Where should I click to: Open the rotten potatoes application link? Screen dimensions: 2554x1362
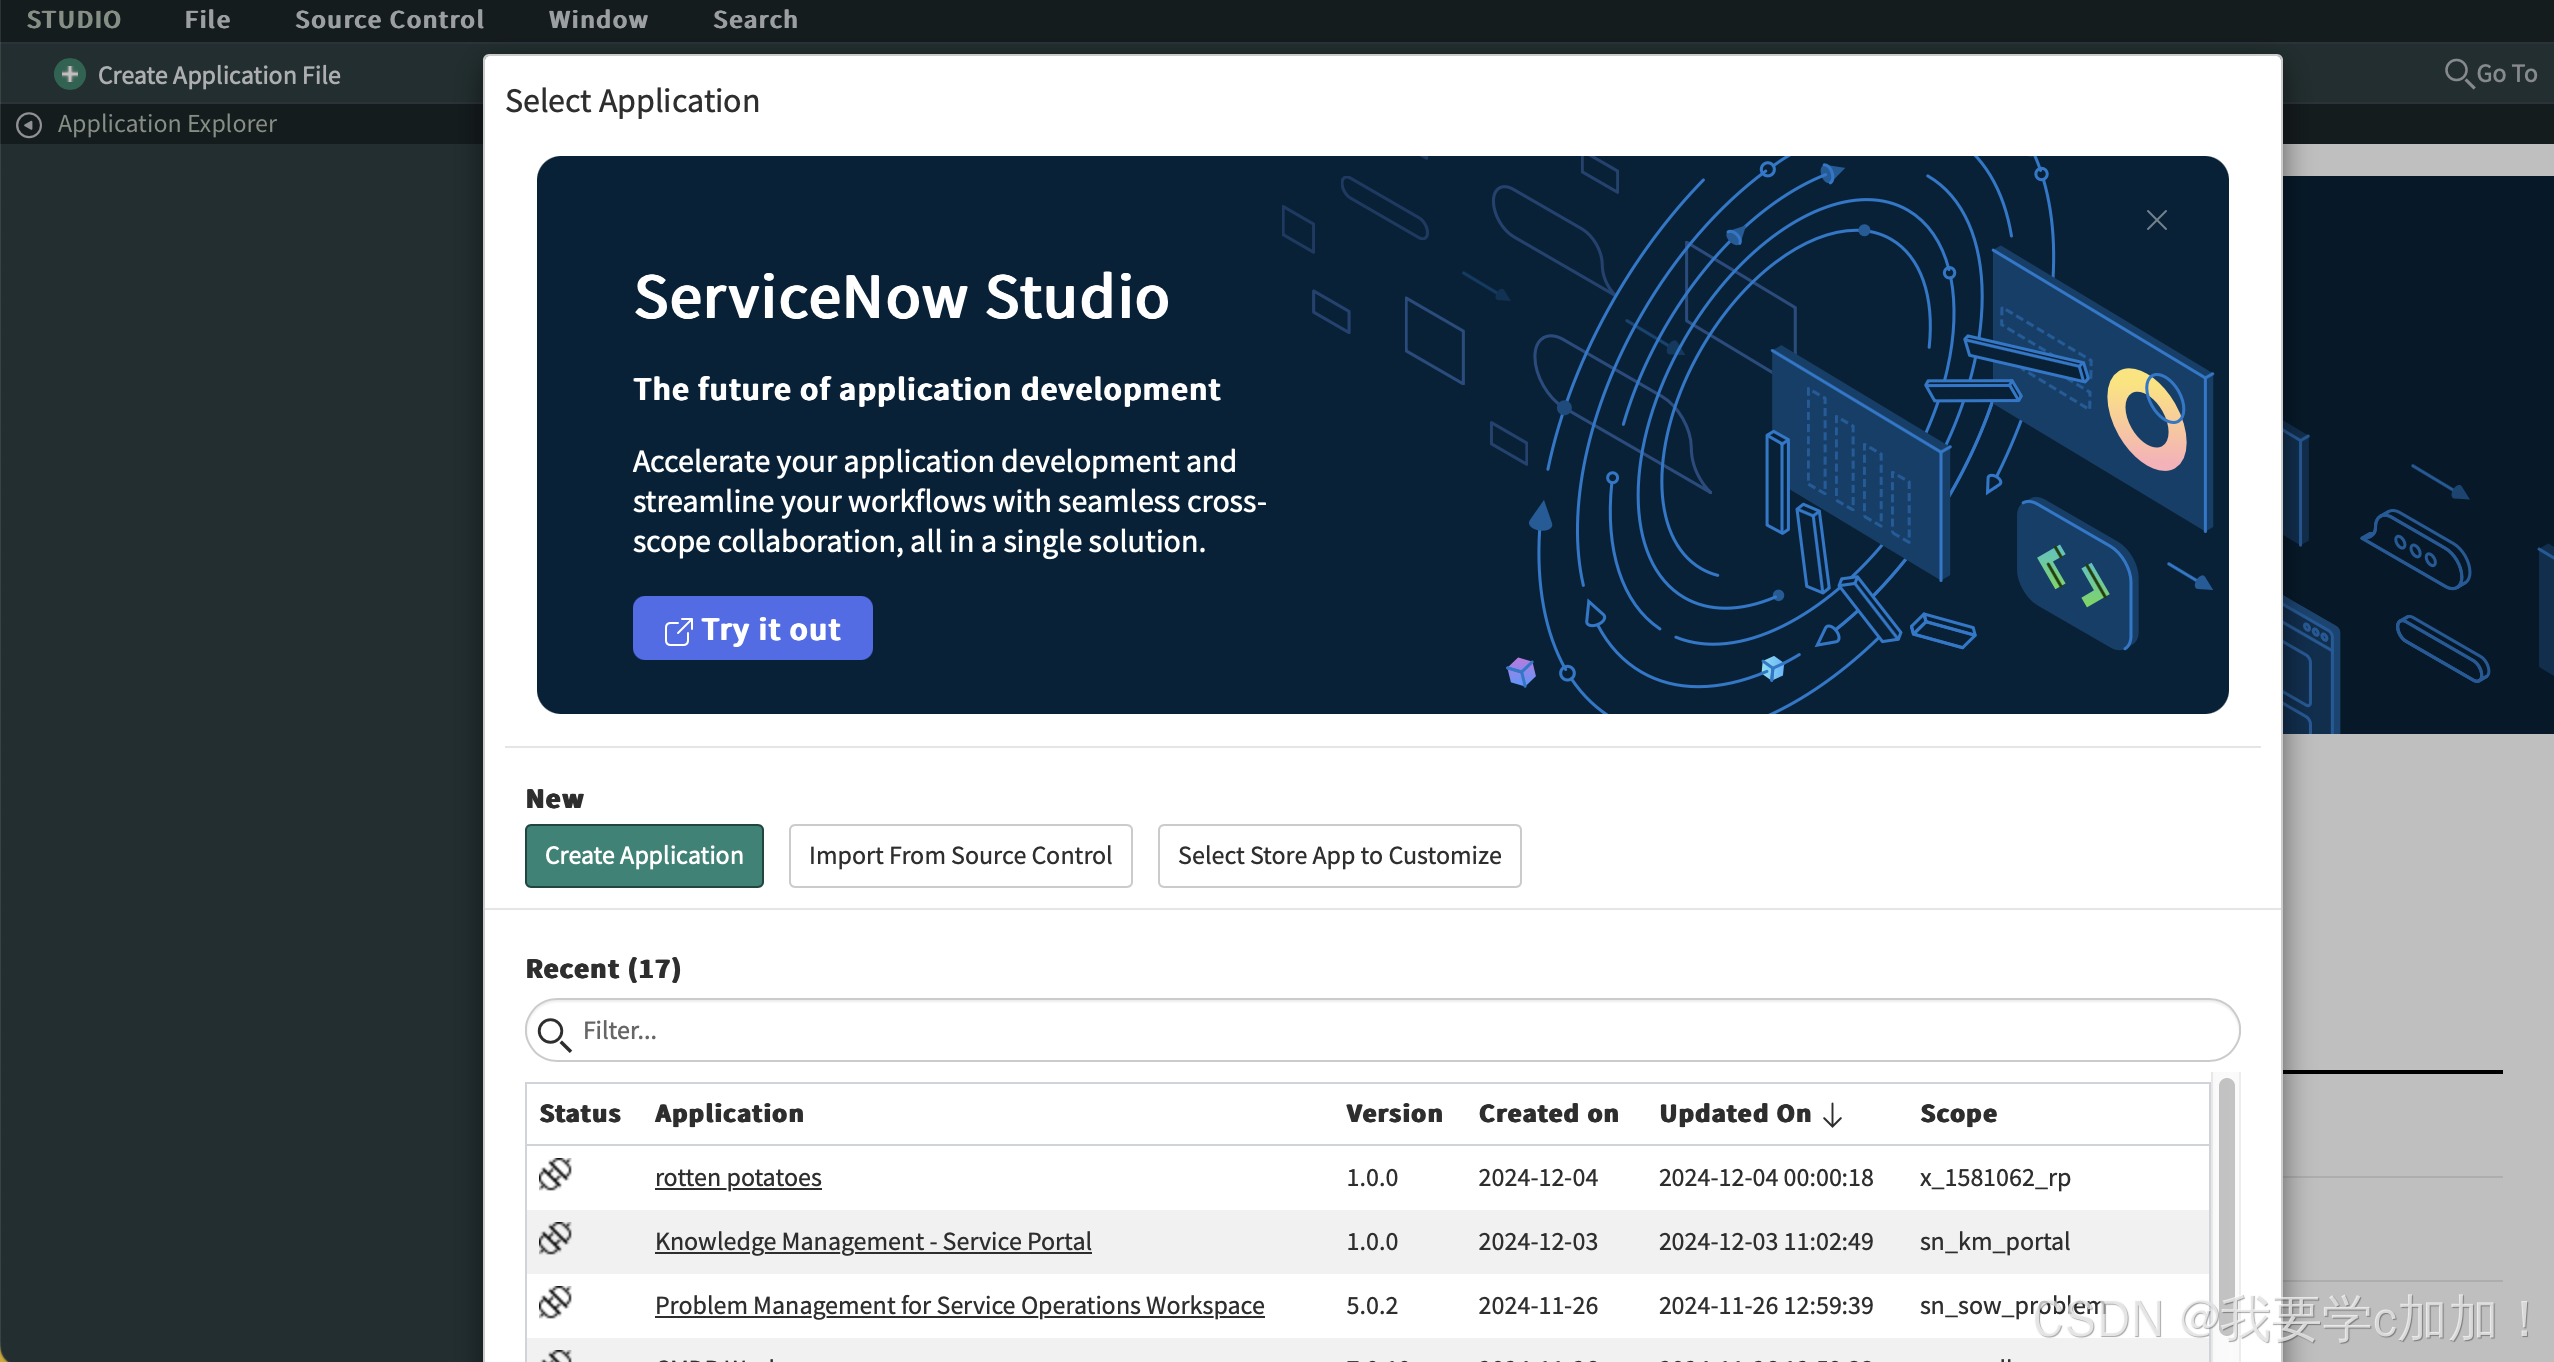click(738, 1177)
